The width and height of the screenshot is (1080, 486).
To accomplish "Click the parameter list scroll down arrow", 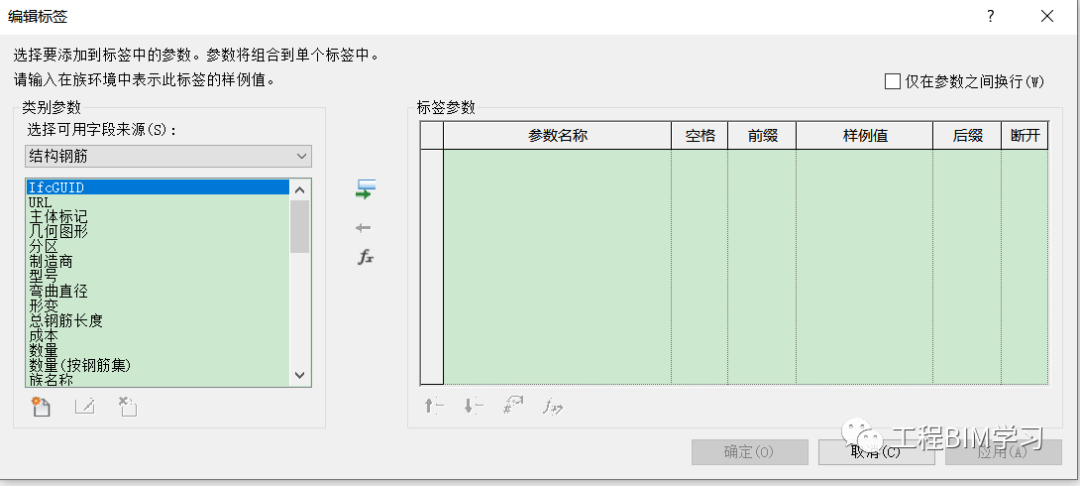I will click(x=300, y=375).
